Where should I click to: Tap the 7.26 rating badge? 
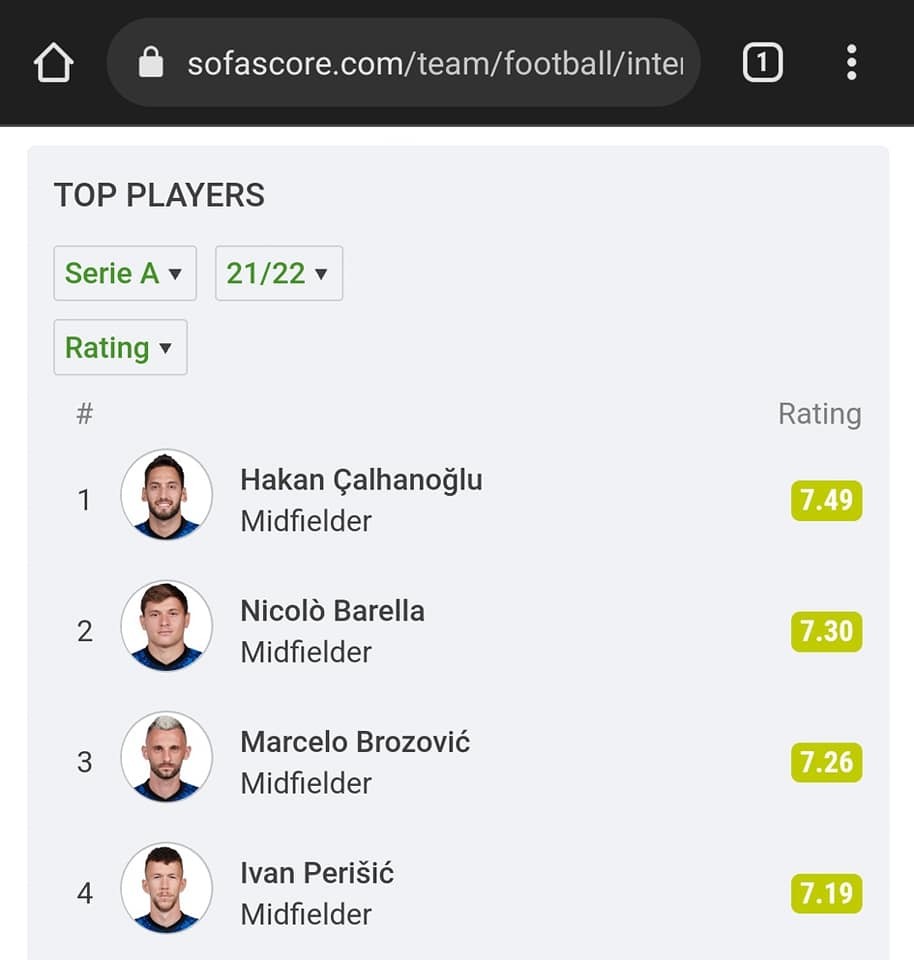(826, 762)
